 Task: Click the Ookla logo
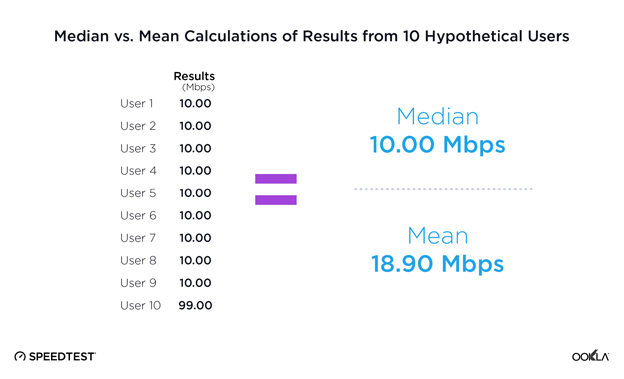(590, 356)
